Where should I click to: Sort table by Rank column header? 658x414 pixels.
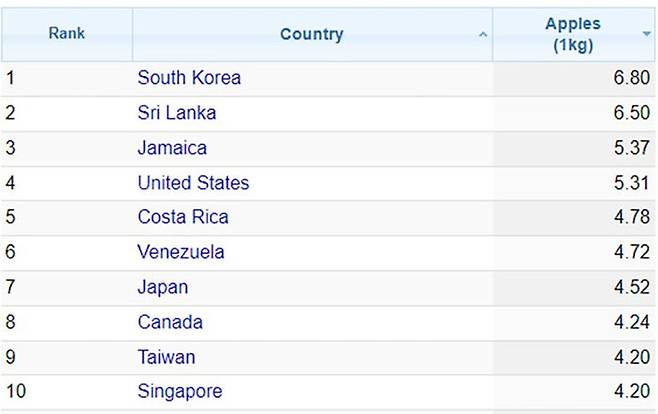tap(67, 34)
